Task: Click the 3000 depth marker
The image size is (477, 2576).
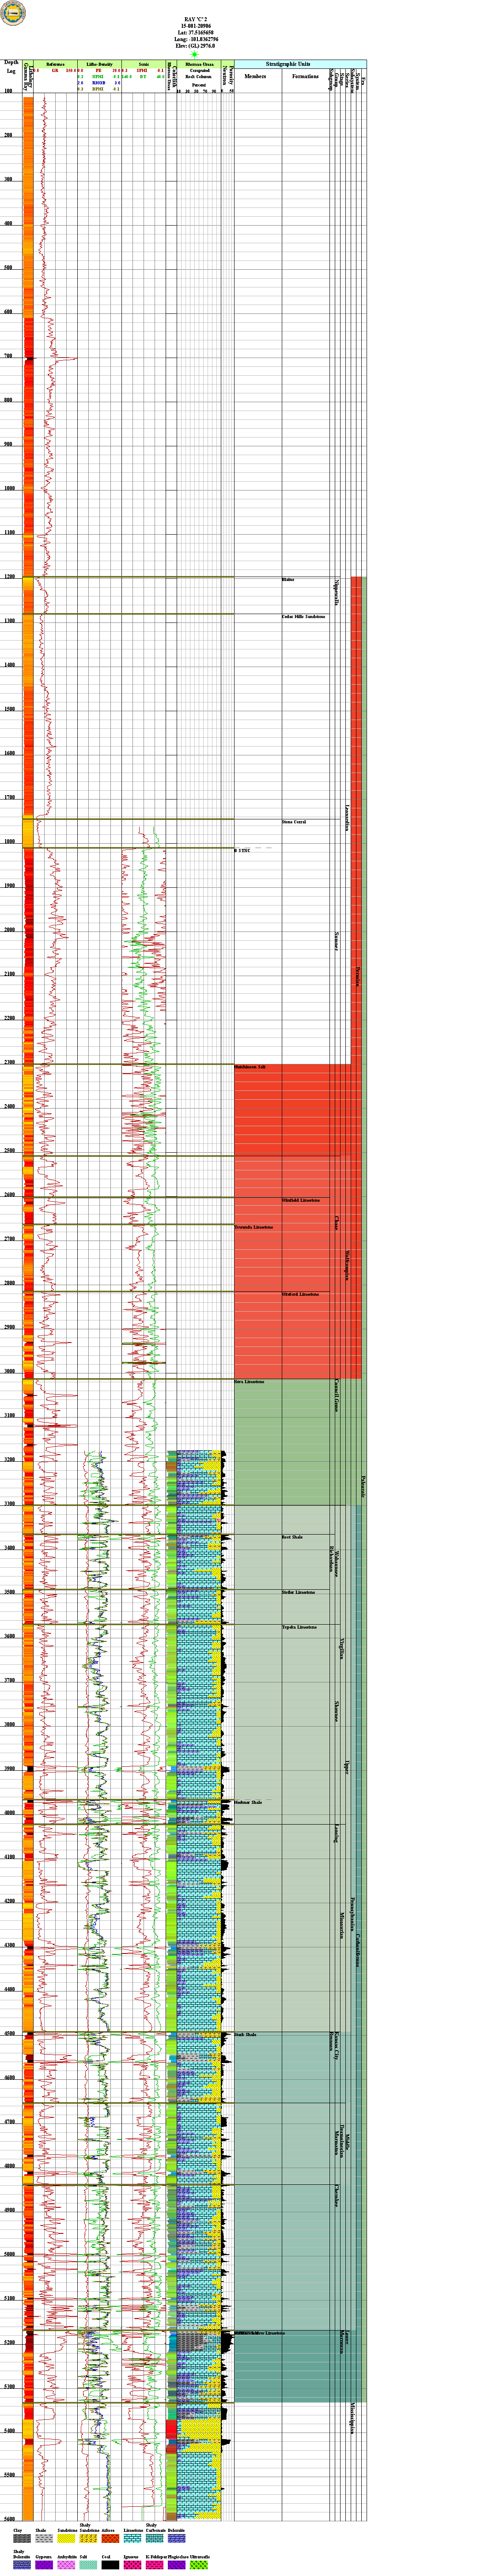Action: click(x=10, y=1372)
